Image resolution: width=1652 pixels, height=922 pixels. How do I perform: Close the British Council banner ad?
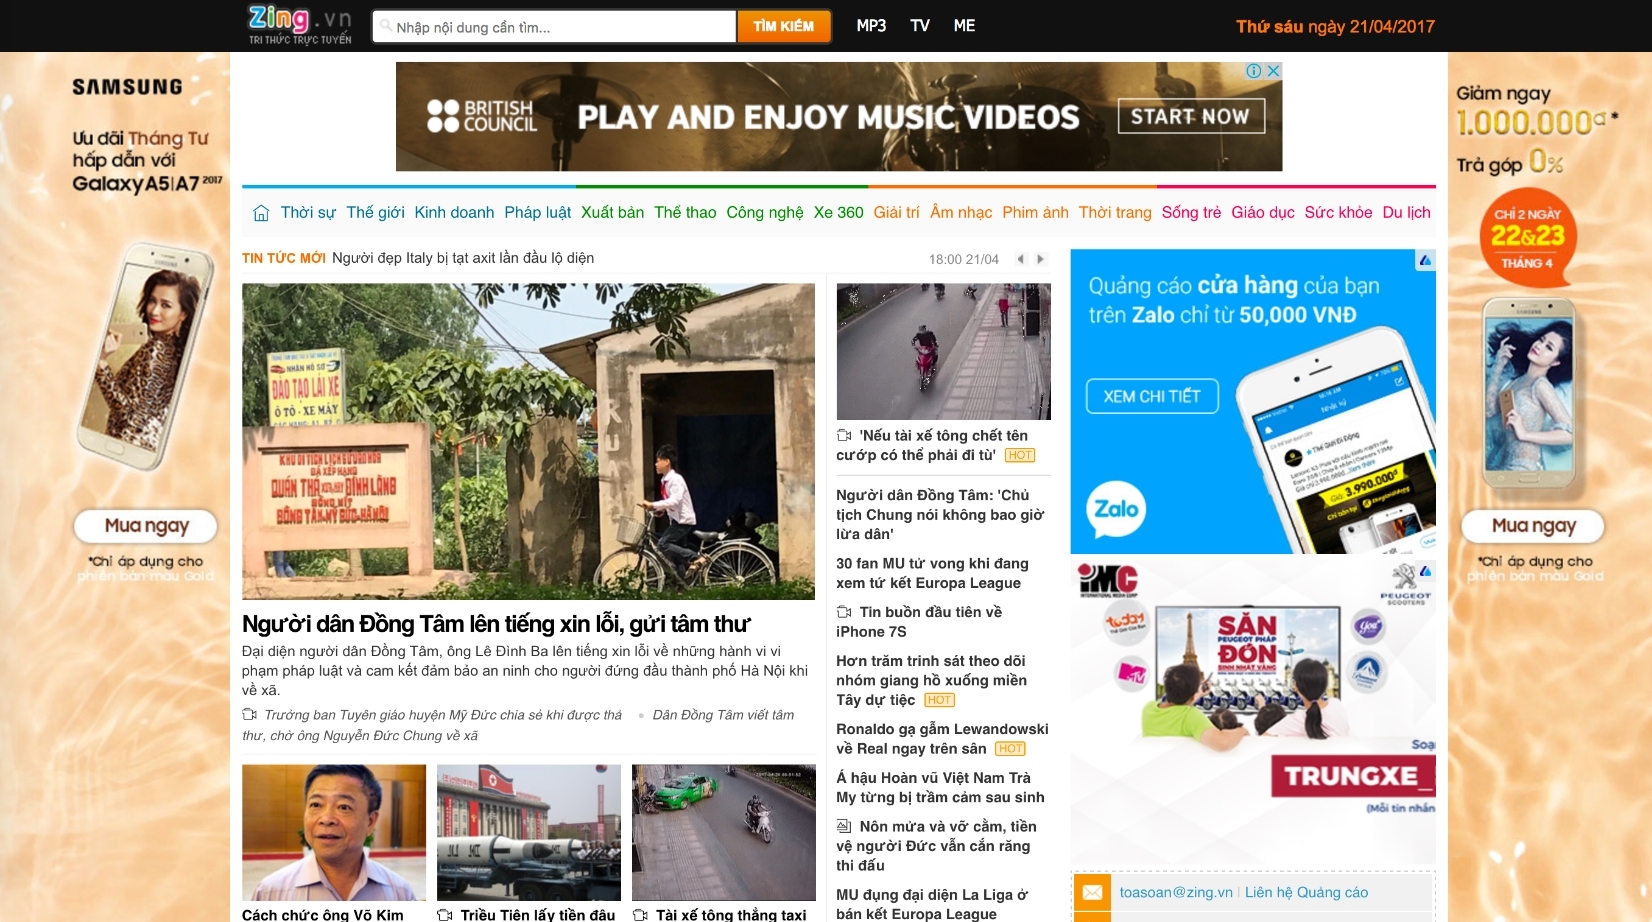[x=1273, y=71]
